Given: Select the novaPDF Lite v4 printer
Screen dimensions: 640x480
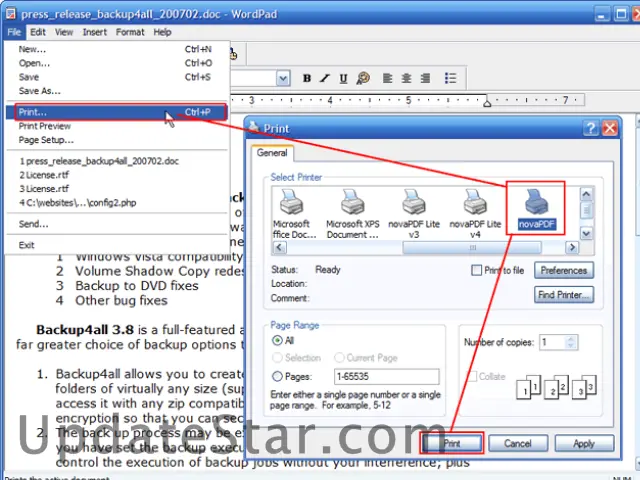Looking at the screenshot, I should point(475,214).
